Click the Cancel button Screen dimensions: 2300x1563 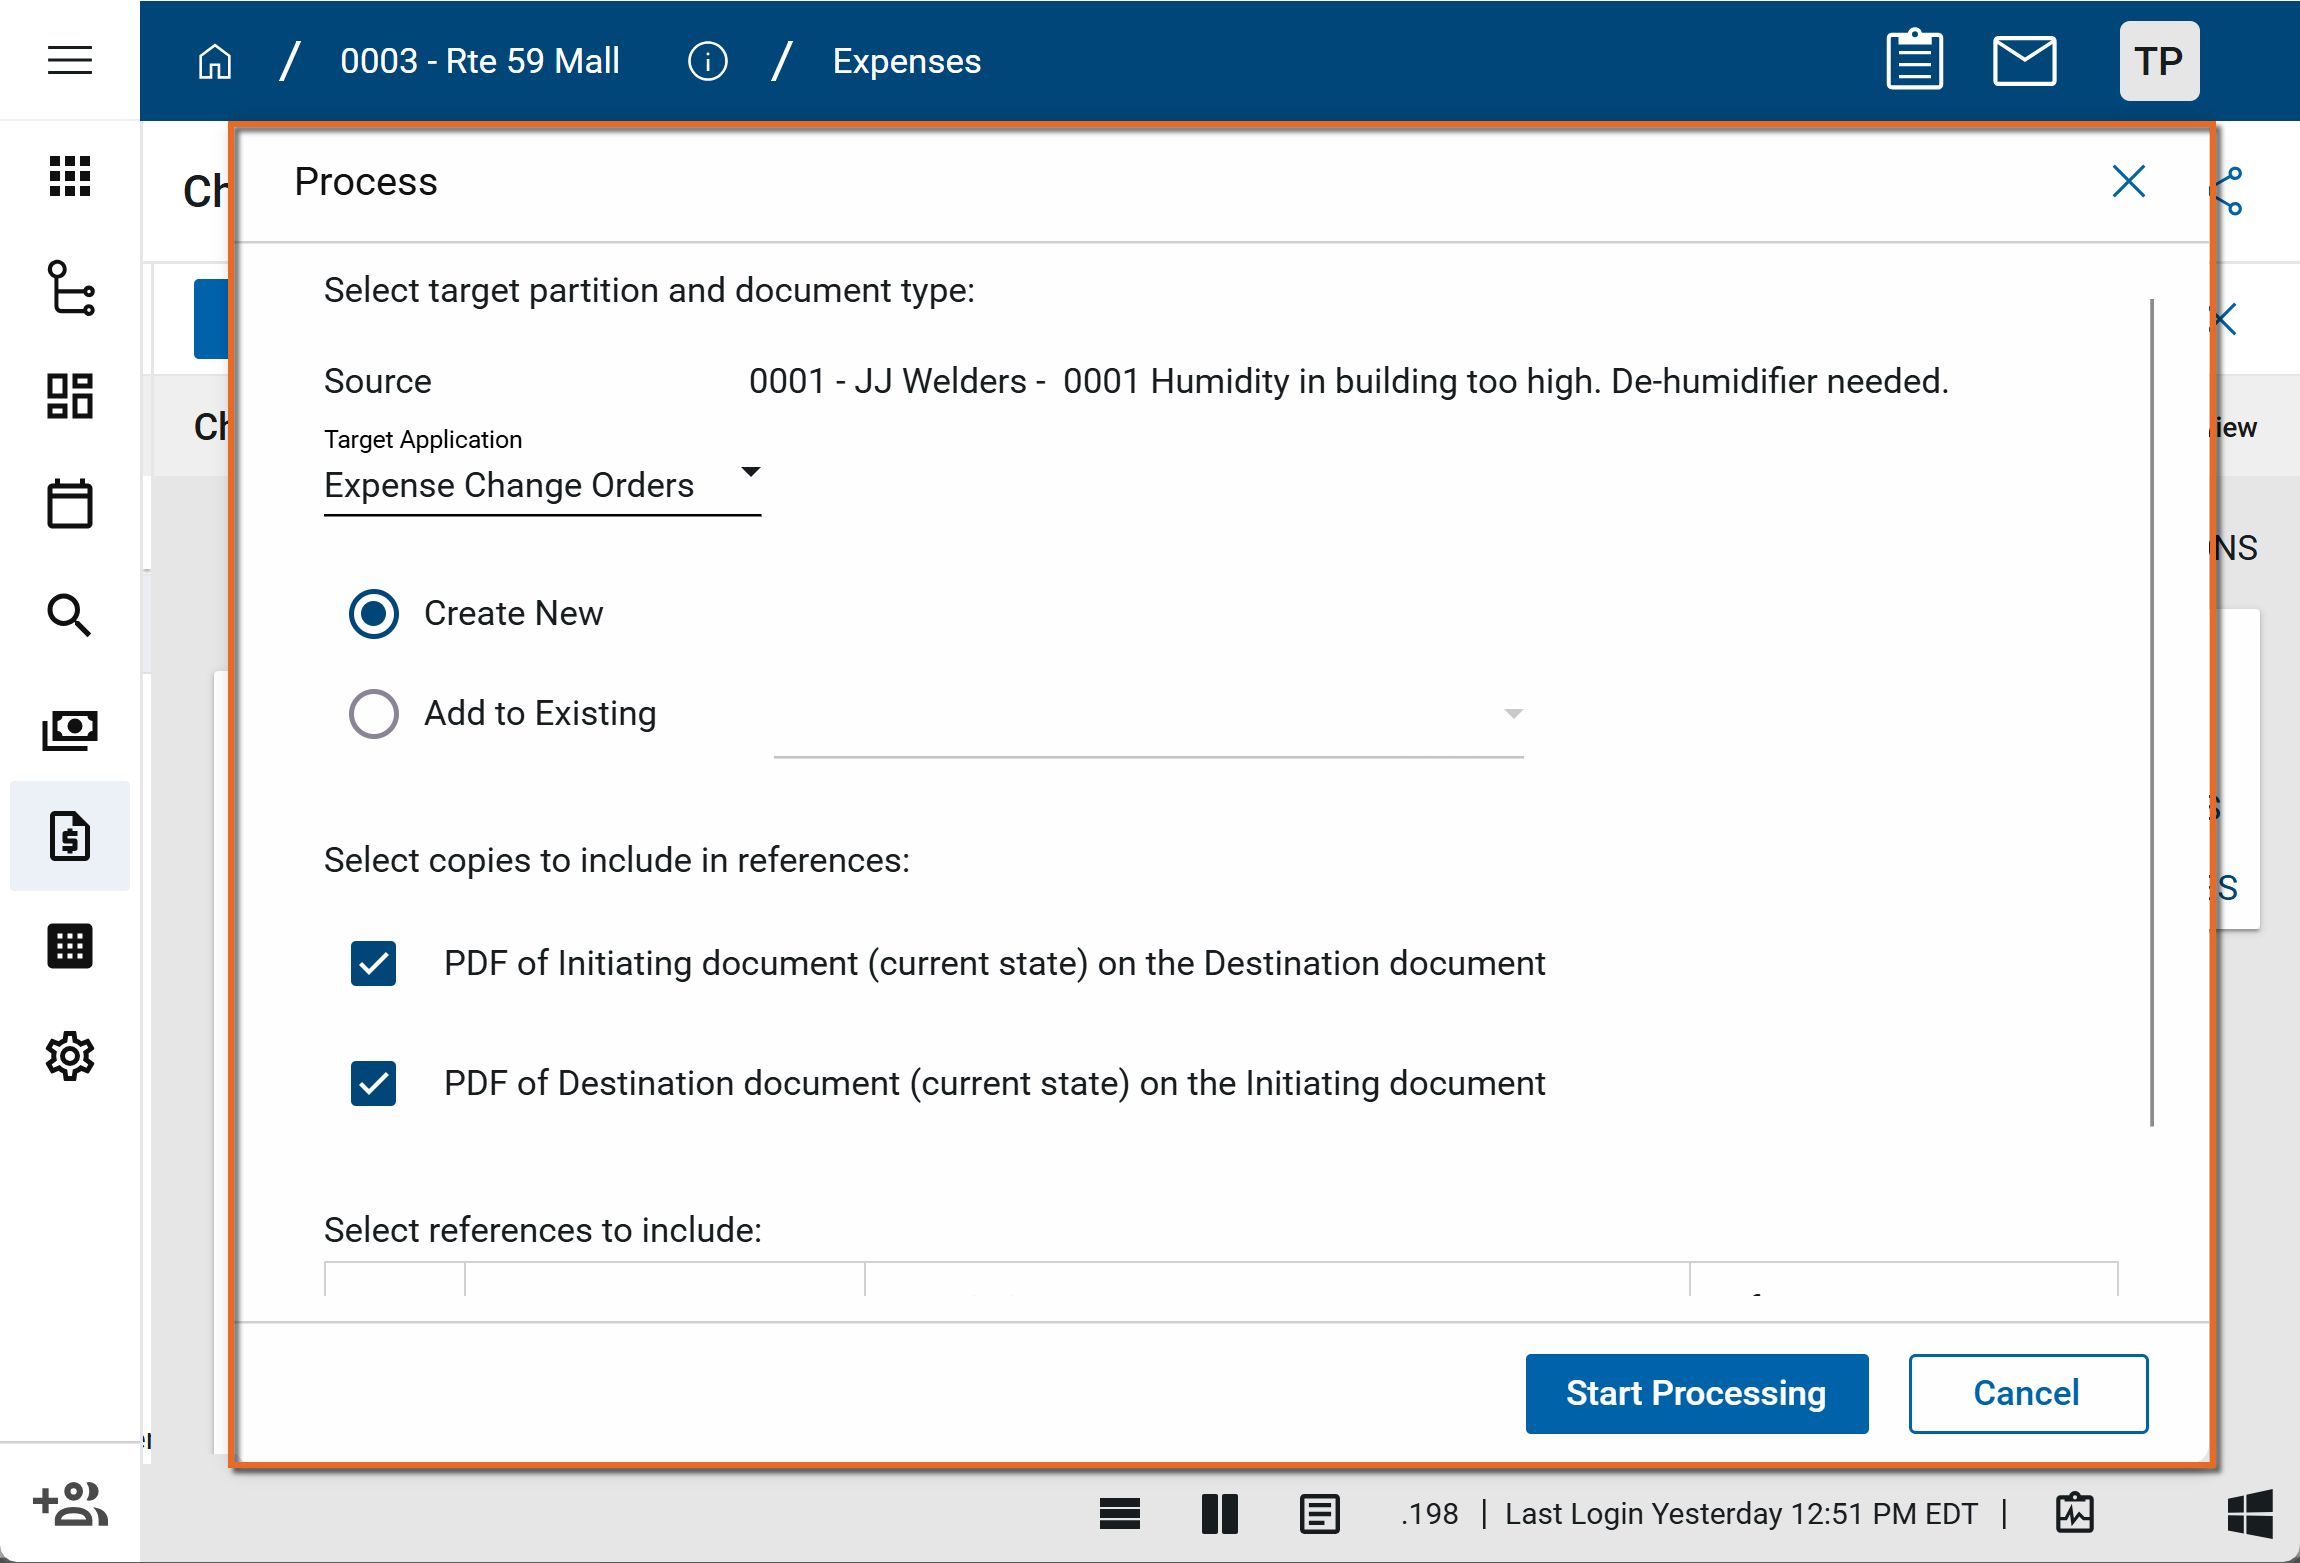click(x=2027, y=1393)
